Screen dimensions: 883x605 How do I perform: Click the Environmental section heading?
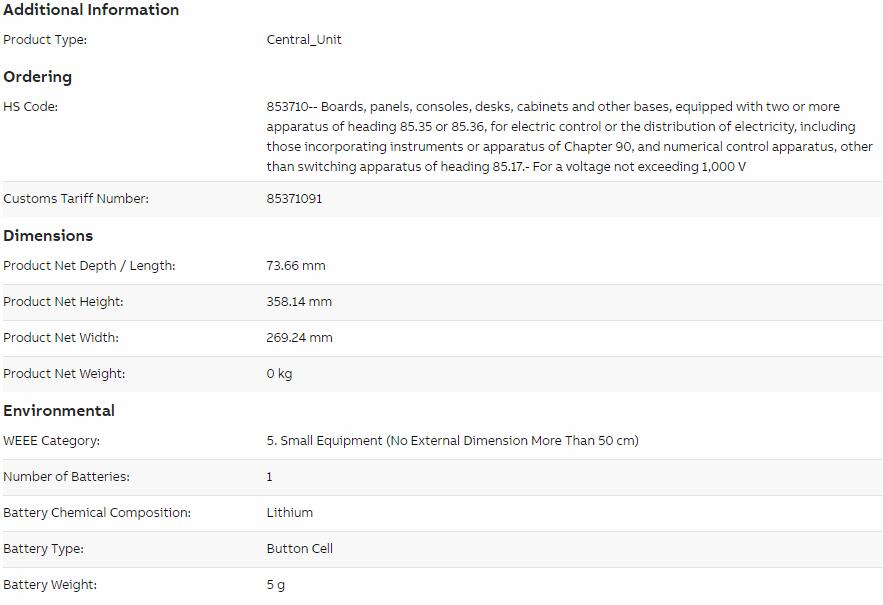59,411
